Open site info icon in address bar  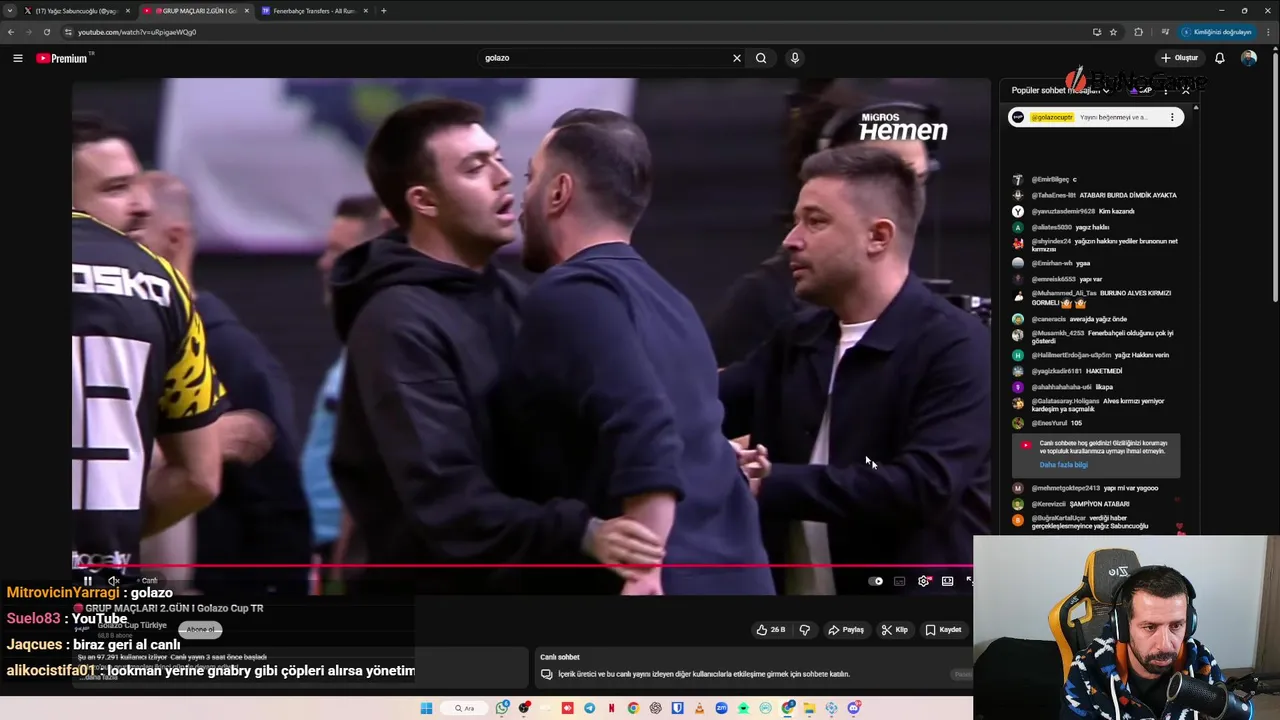point(68,32)
